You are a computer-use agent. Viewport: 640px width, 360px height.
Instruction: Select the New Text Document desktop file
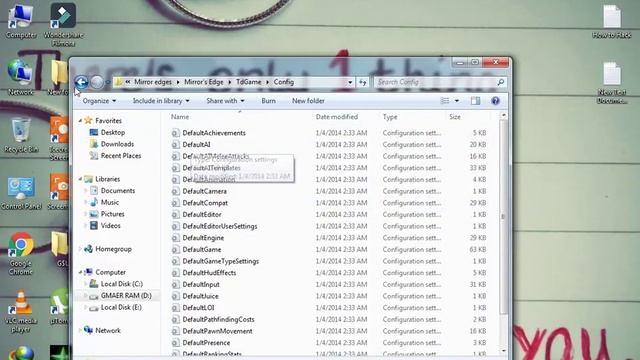(x=611, y=83)
